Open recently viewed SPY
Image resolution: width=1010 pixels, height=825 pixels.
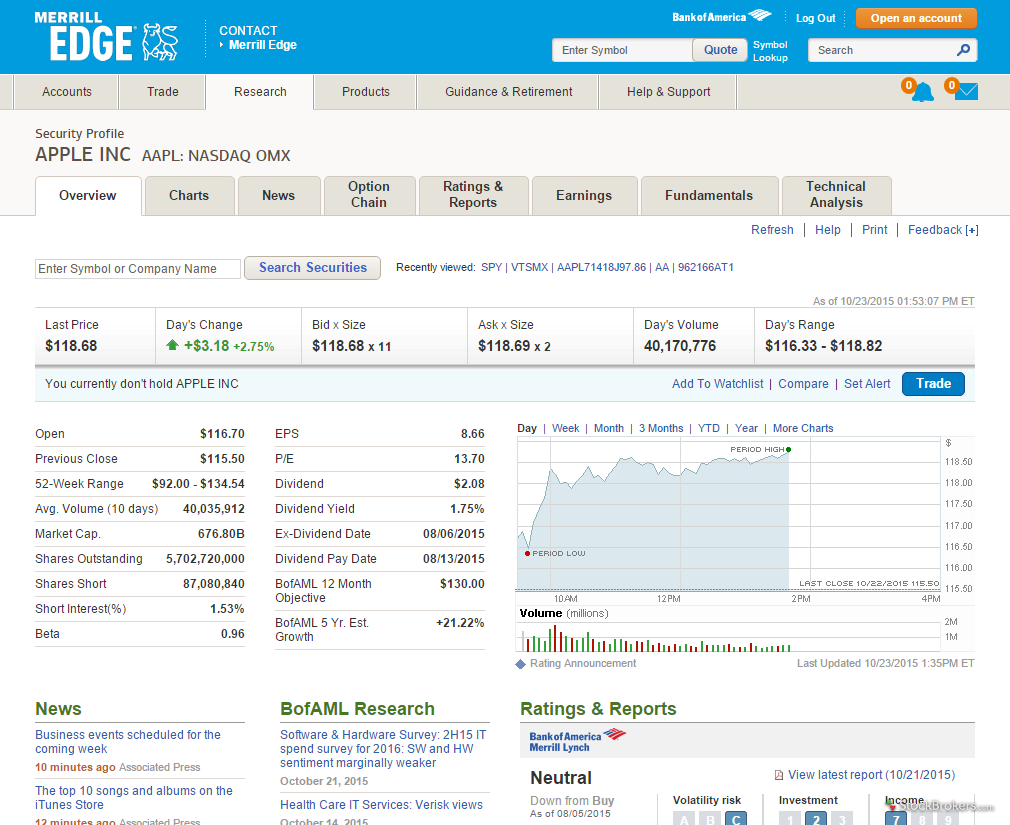(x=491, y=267)
